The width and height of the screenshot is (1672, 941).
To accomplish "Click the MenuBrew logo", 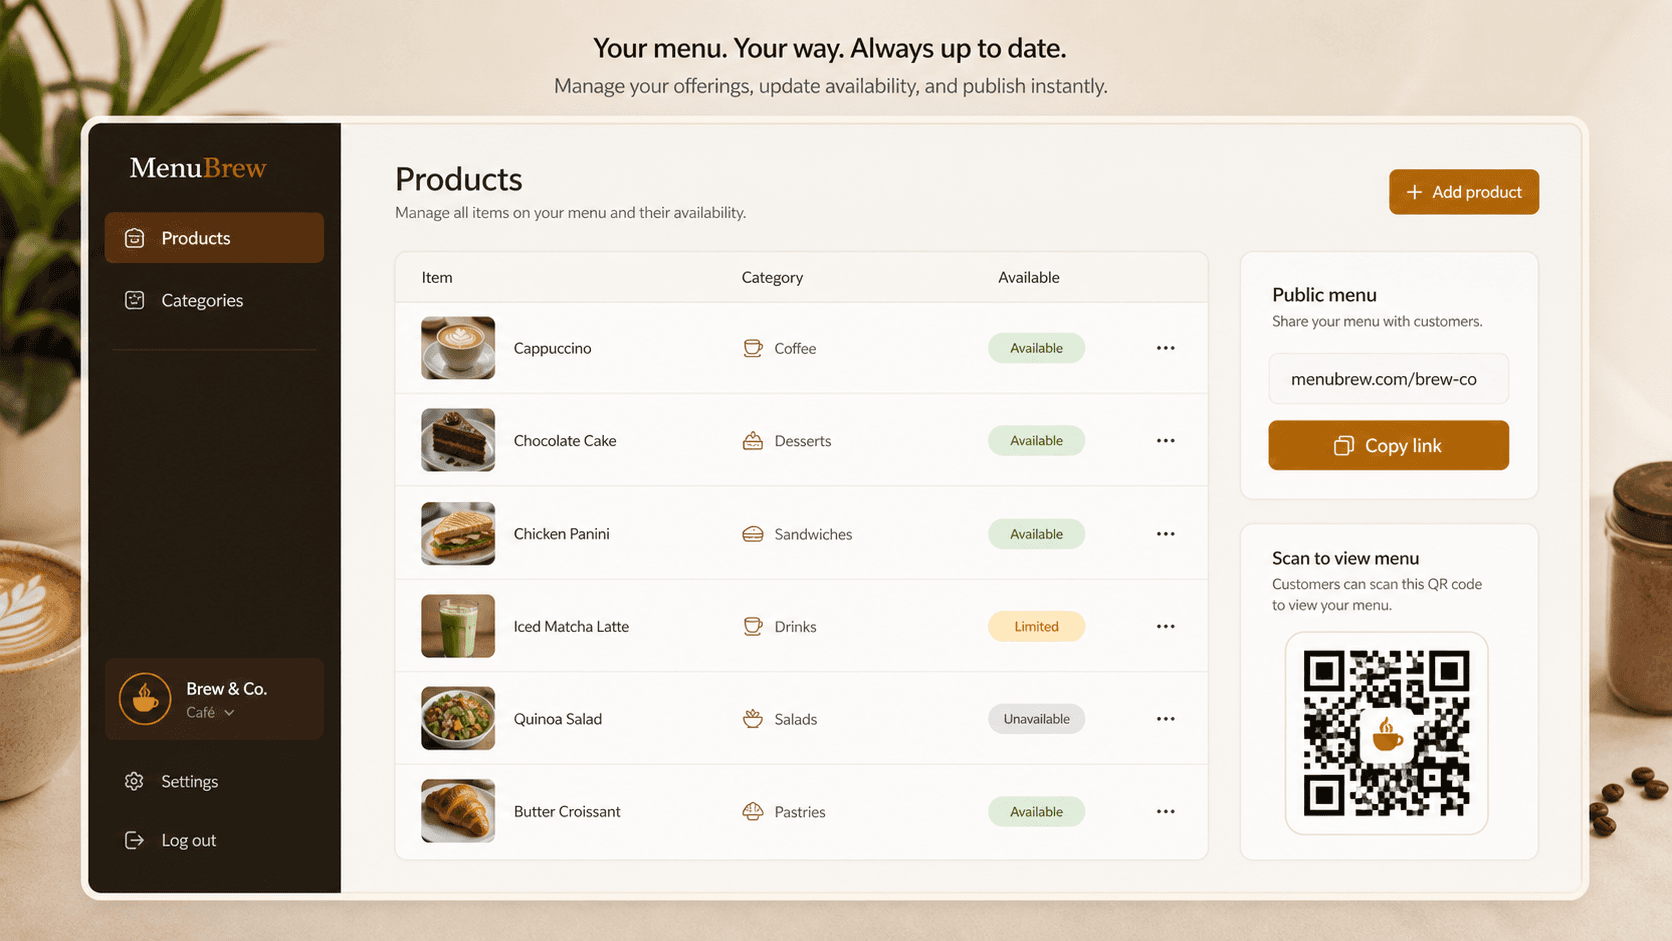I will [198, 168].
